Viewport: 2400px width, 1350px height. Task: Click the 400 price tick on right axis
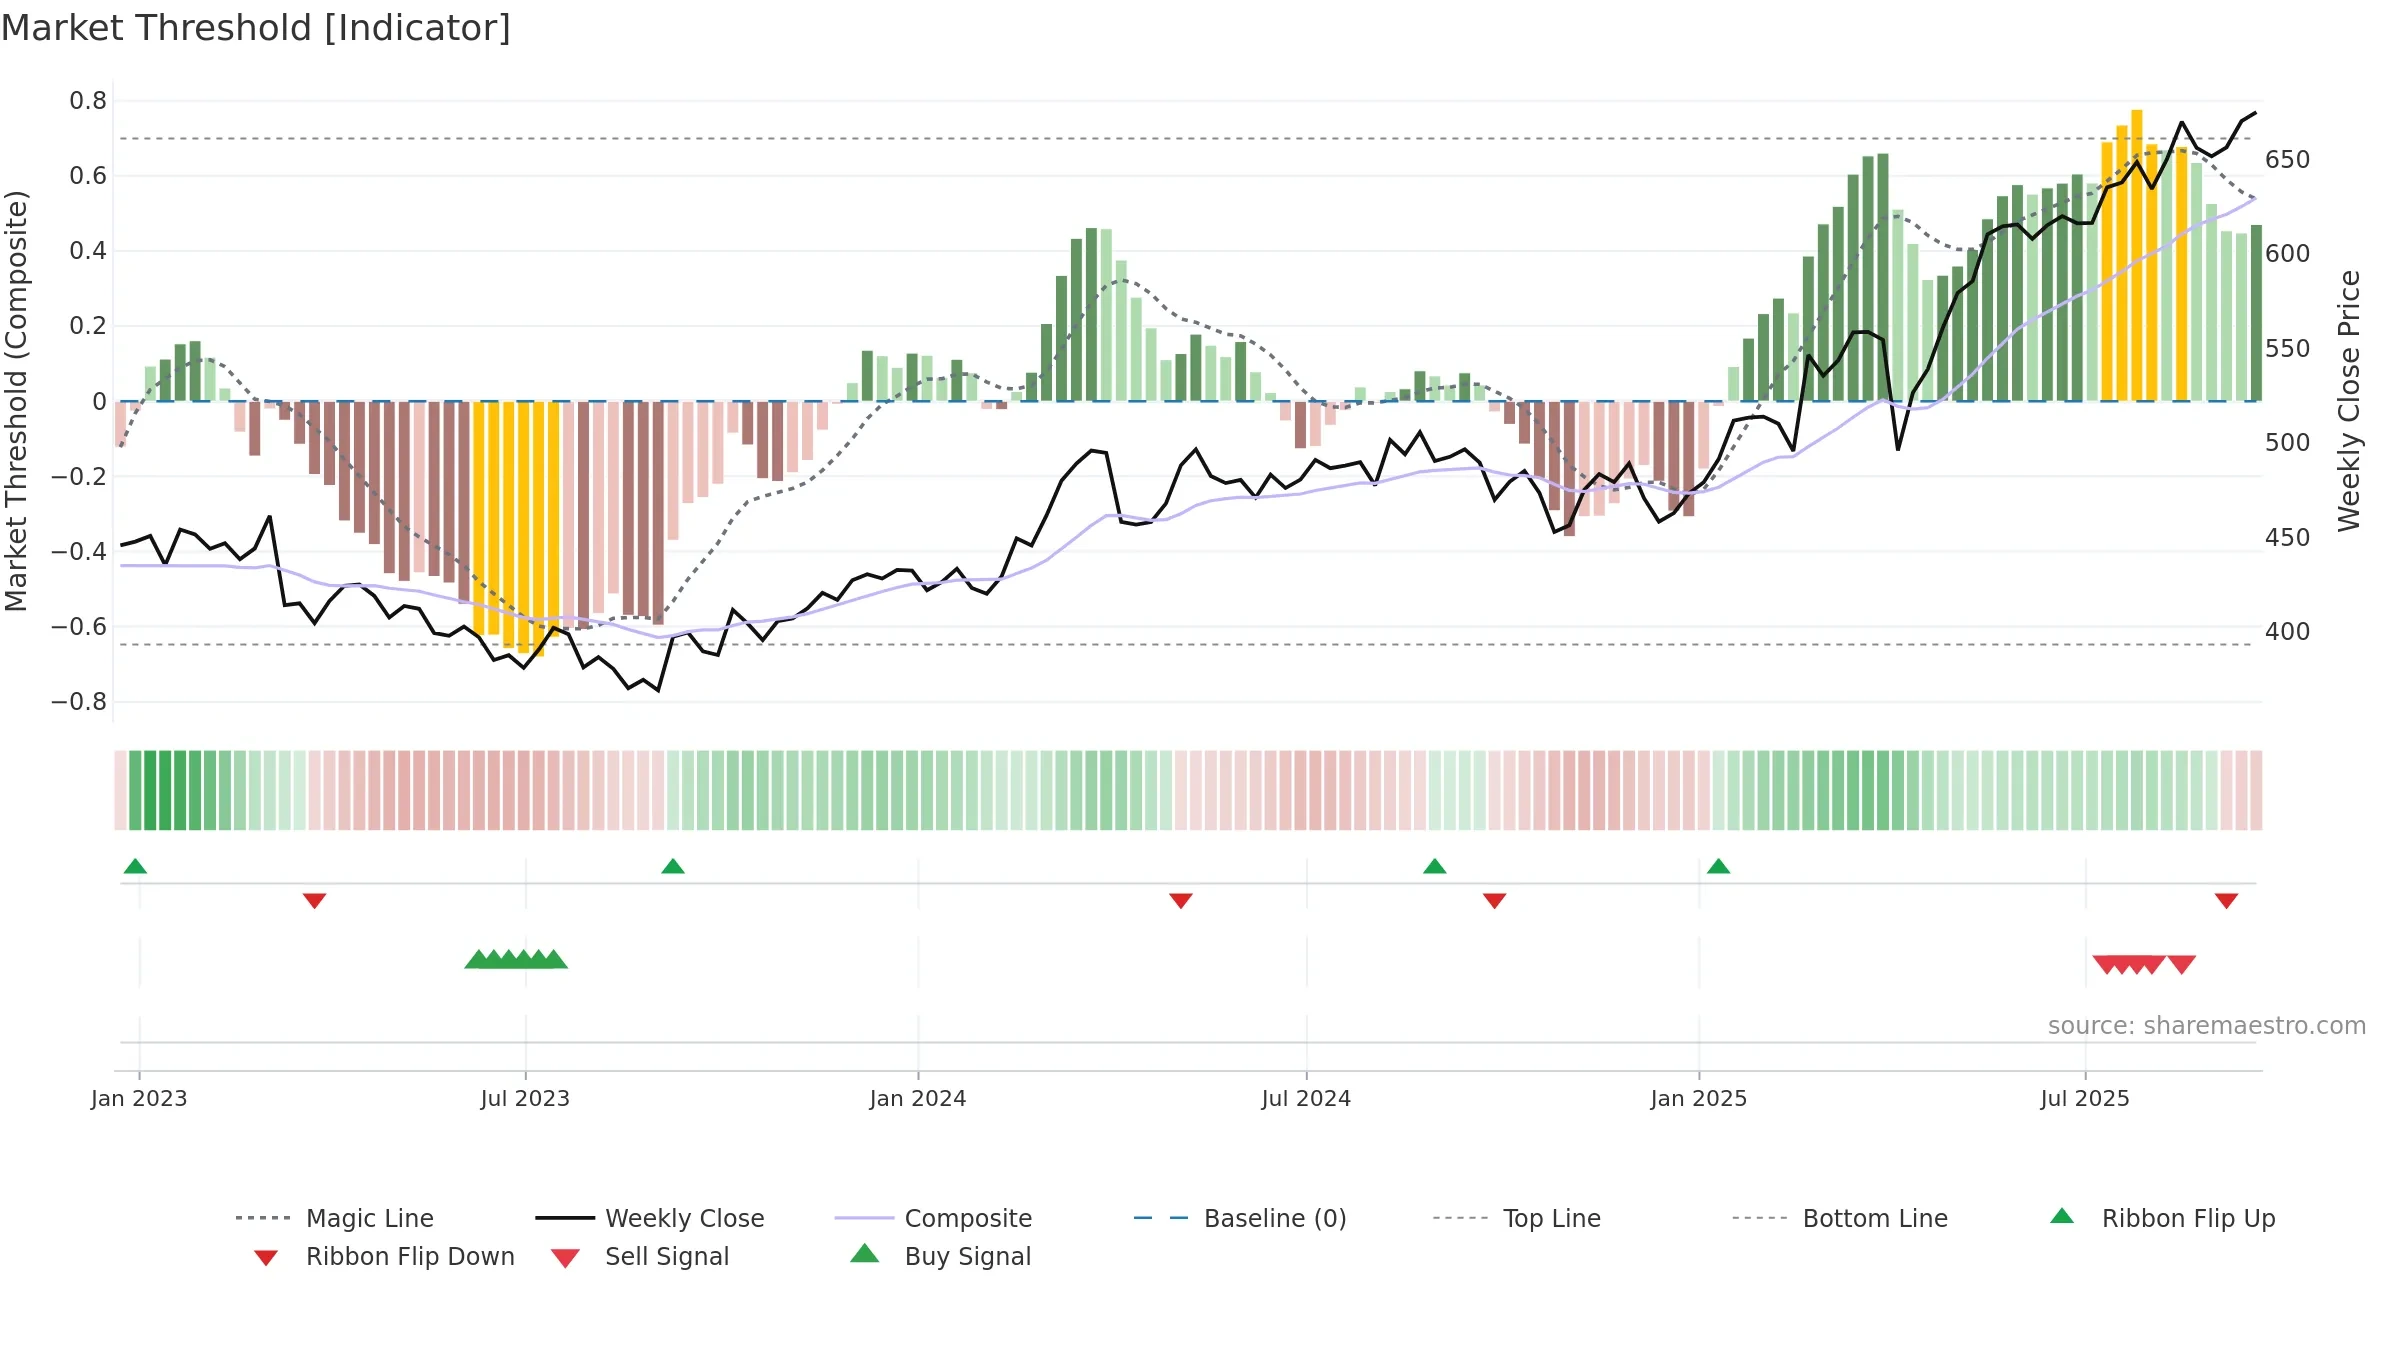(x=2288, y=632)
